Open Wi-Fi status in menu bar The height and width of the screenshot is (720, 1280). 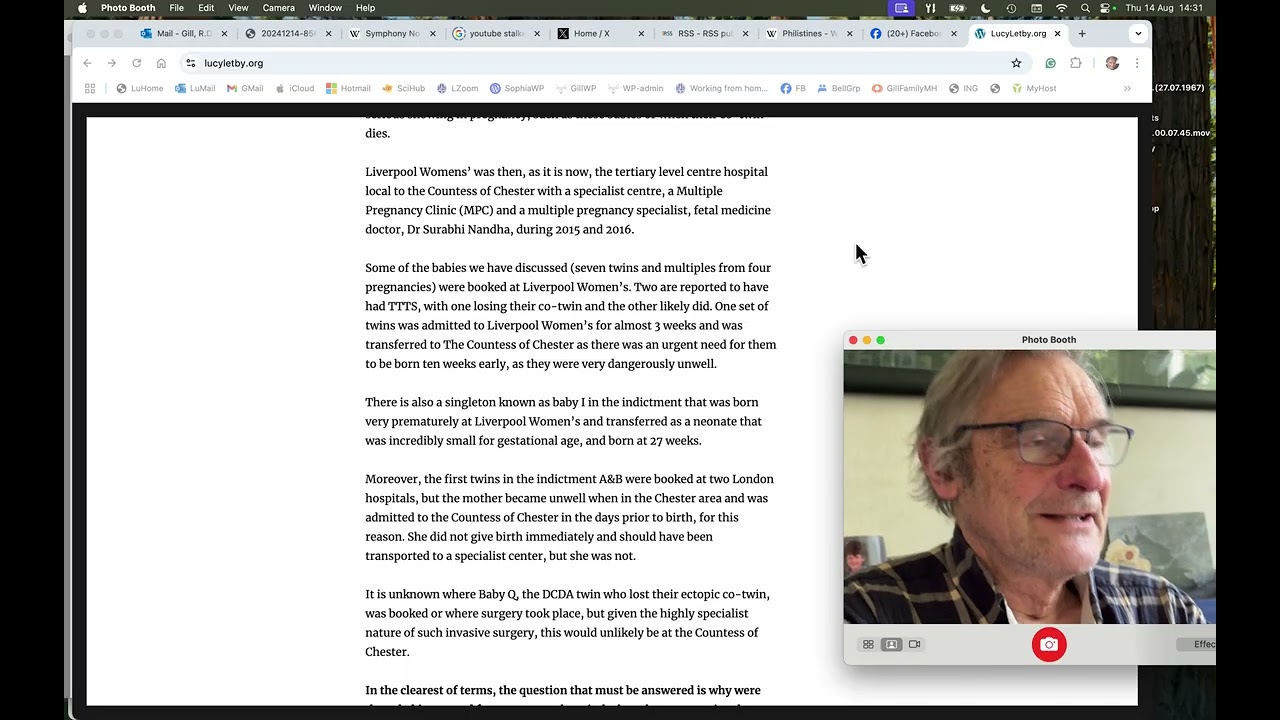[1061, 8]
